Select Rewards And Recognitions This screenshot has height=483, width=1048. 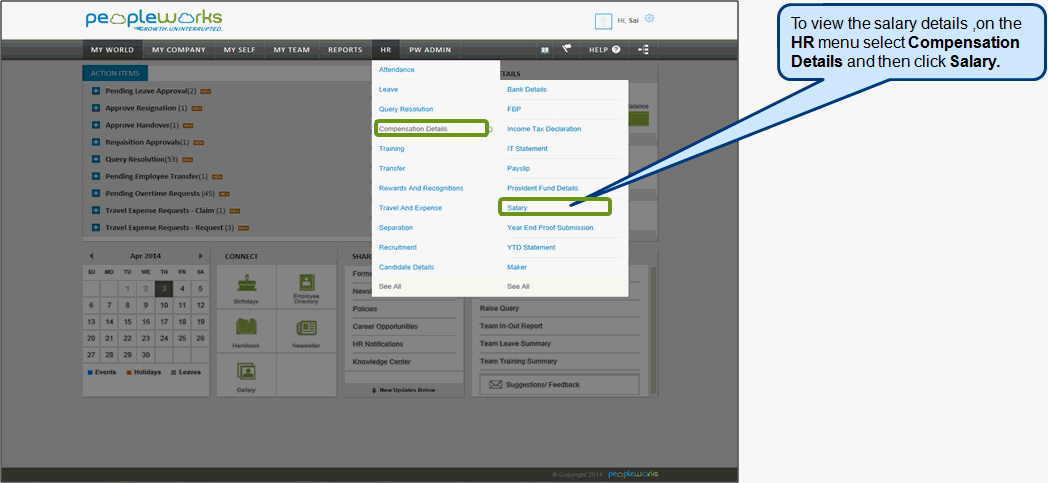[x=421, y=188]
